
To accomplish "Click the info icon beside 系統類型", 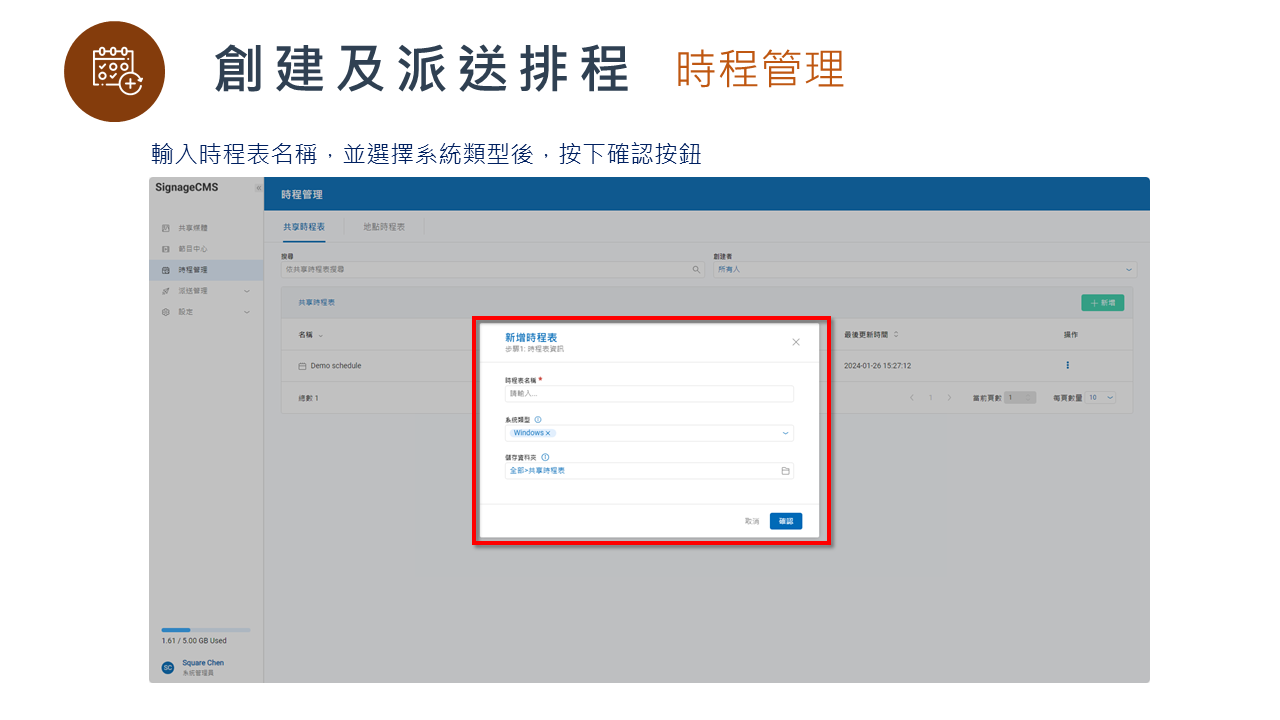I will tap(538, 420).
